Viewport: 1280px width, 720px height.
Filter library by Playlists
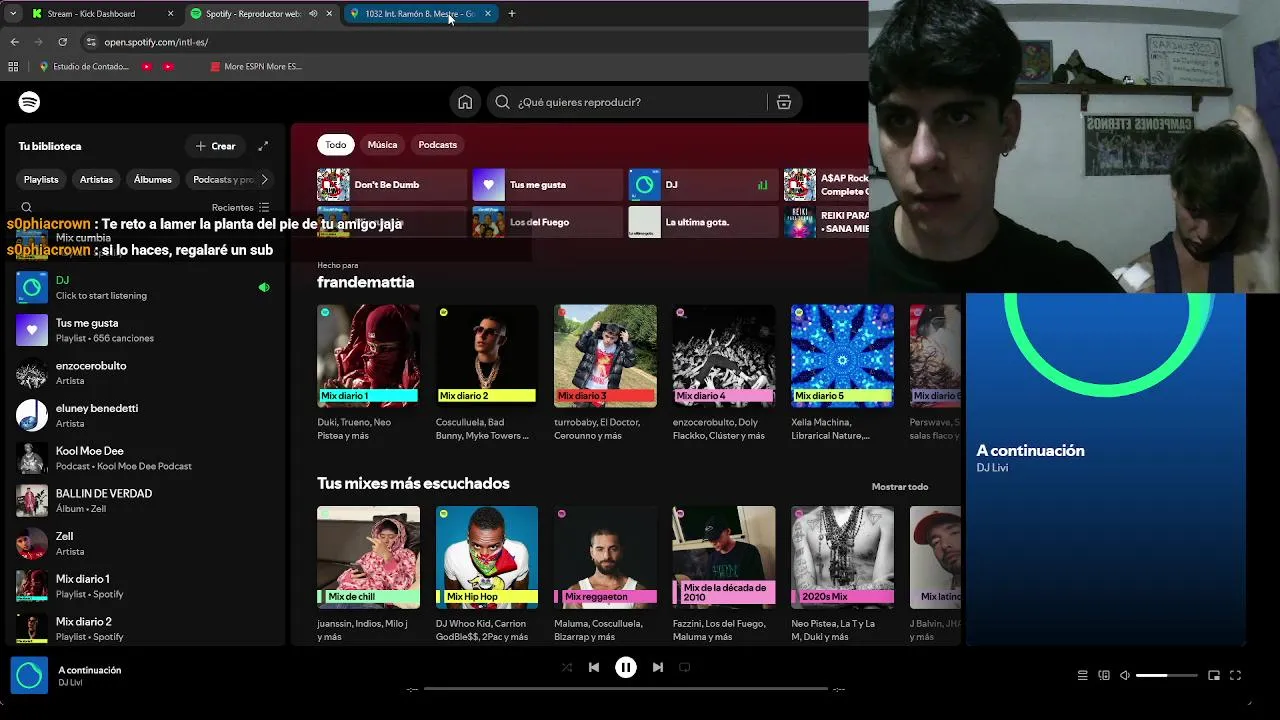(x=41, y=180)
